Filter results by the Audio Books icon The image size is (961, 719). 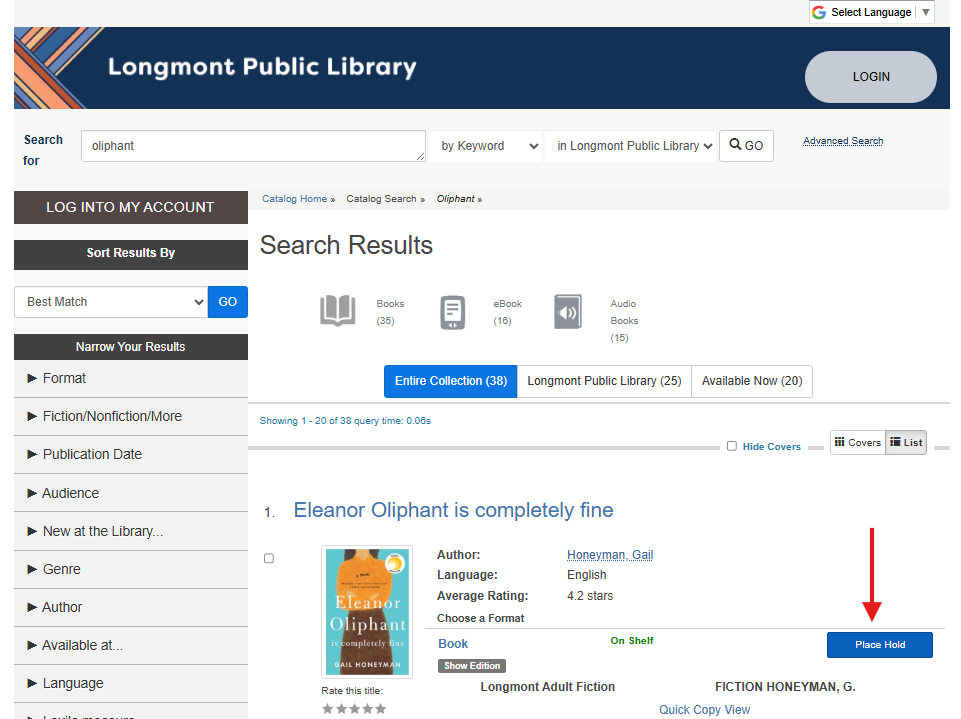[x=568, y=311]
